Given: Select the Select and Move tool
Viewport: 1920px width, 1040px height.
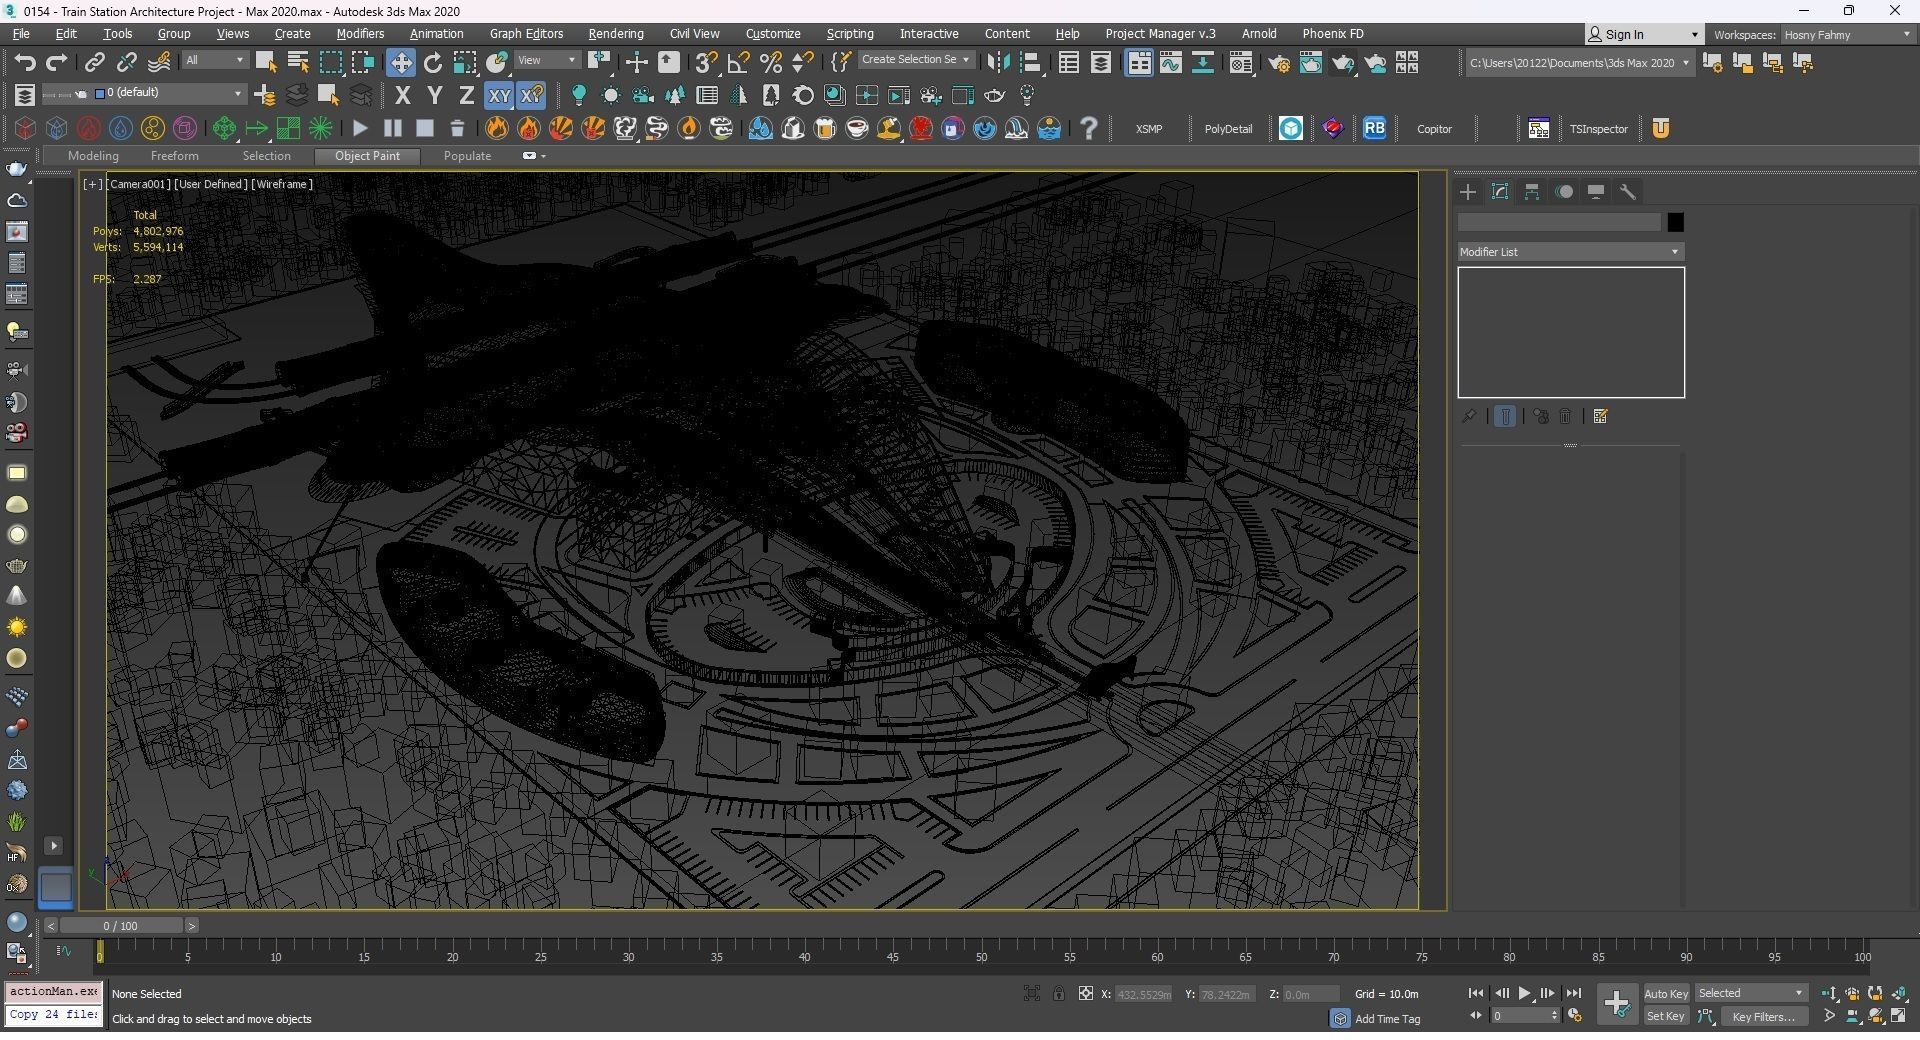Looking at the screenshot, I should click(400, 63).
